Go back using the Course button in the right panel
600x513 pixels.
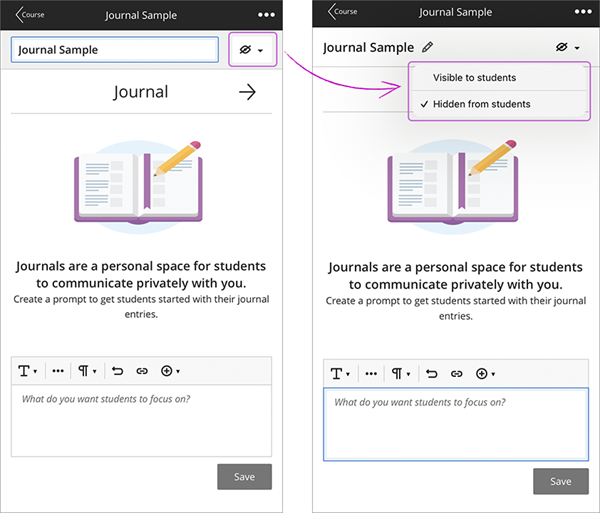(341, 12)
